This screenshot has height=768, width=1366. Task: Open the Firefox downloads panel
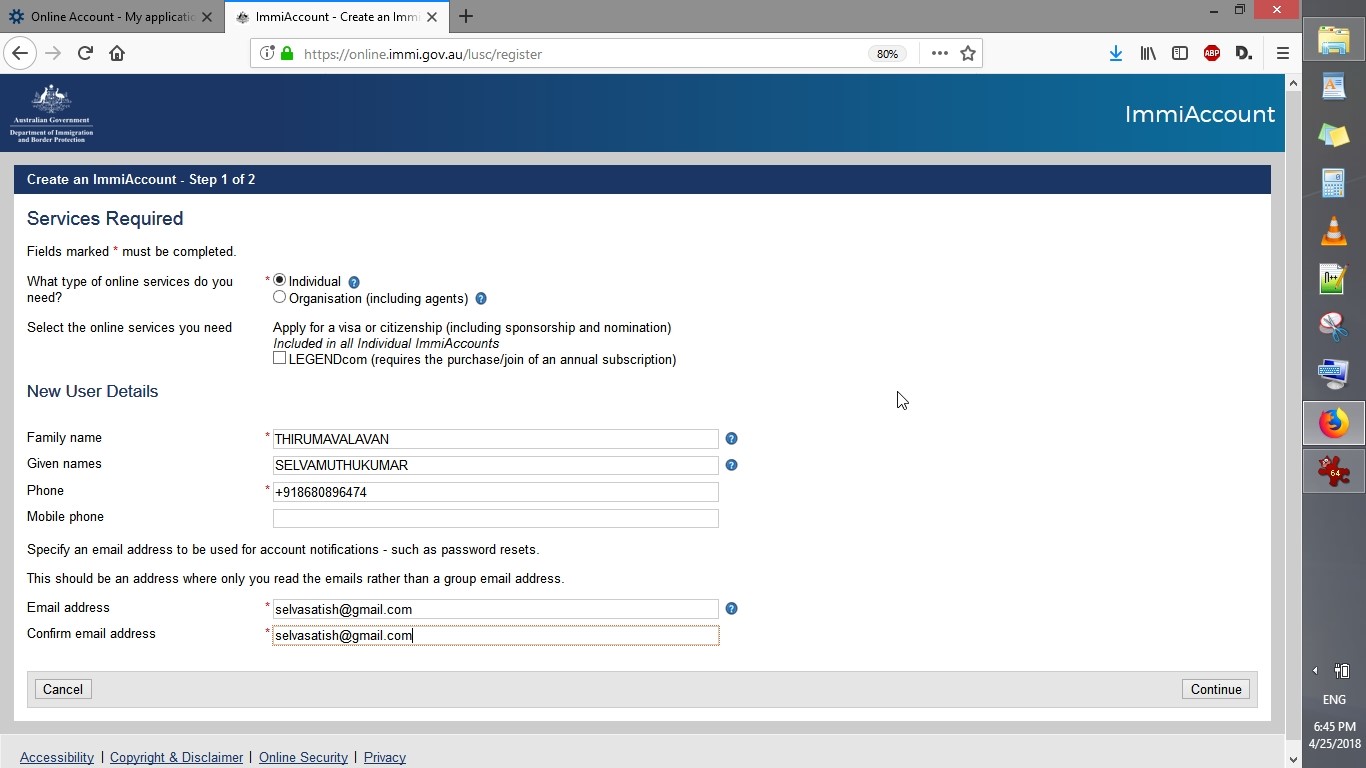(1115, 53)
